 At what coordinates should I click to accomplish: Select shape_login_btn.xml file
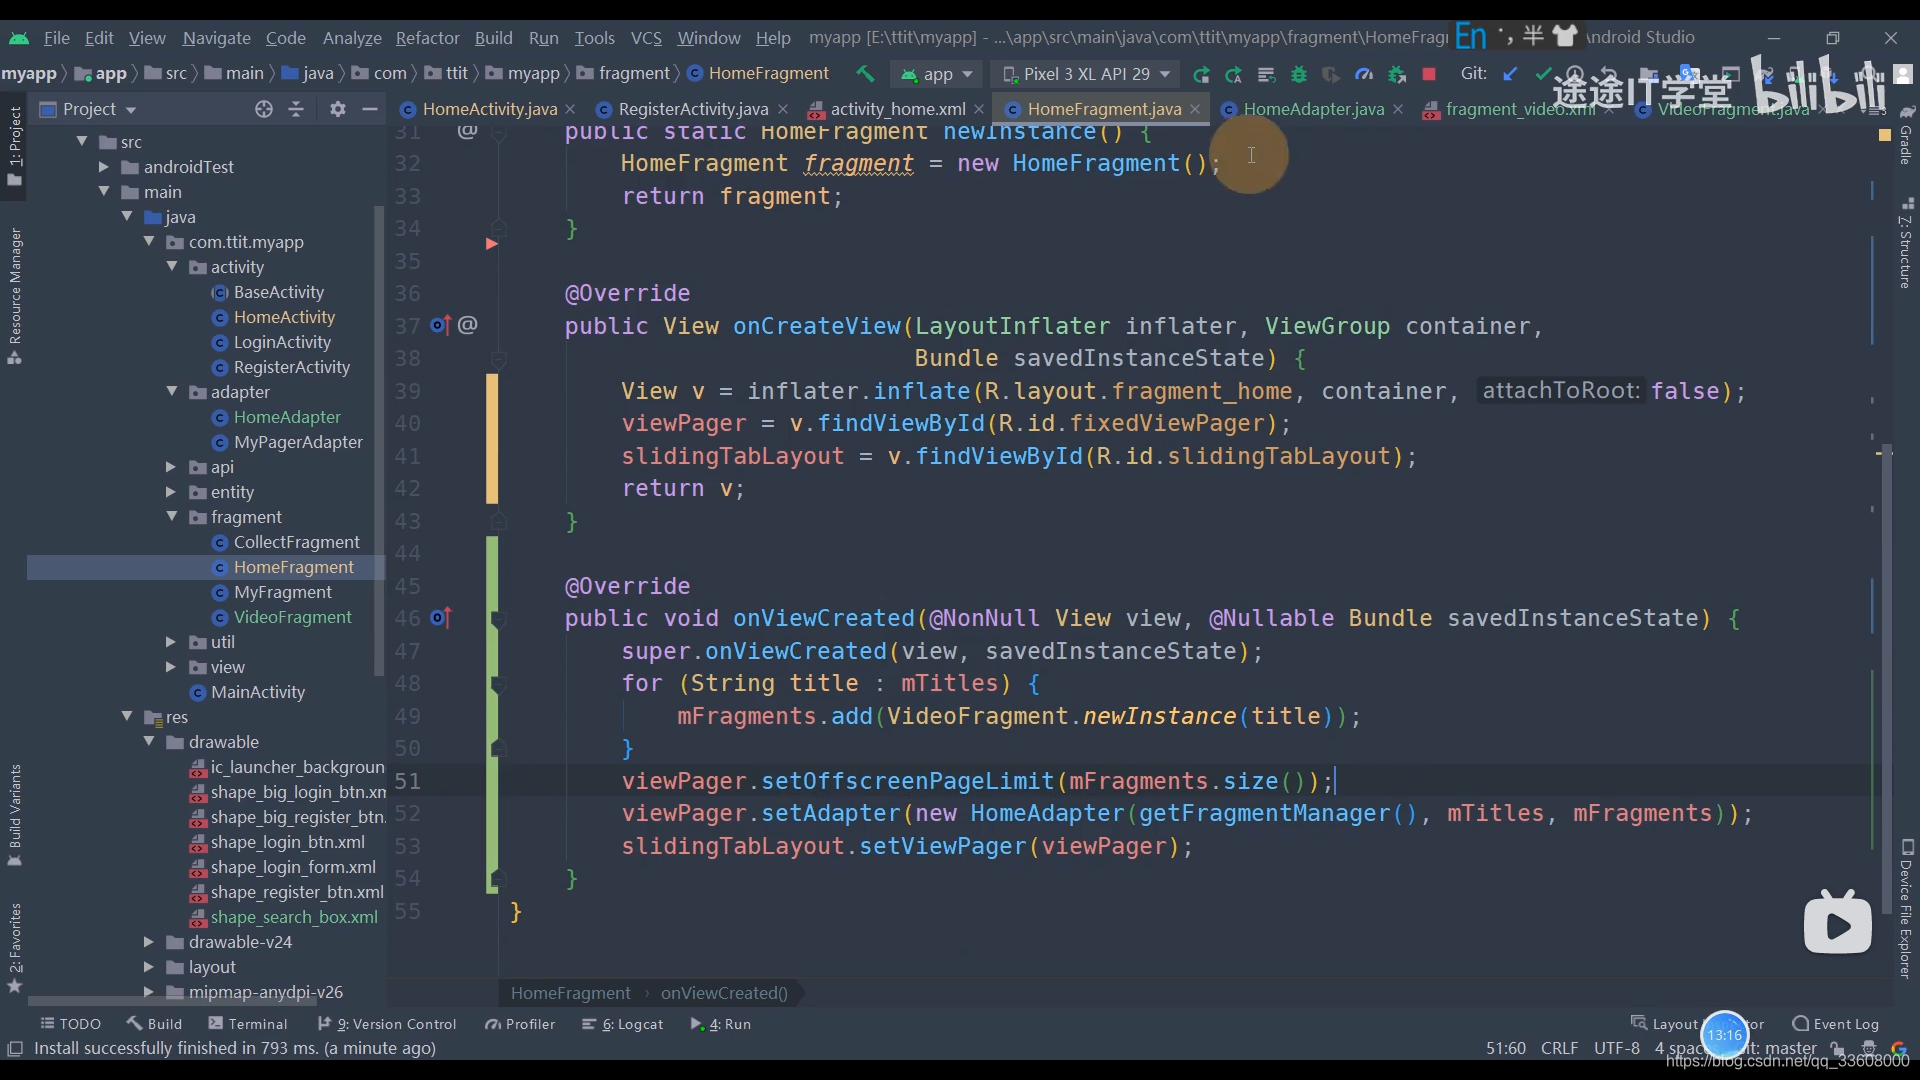(x=287, y=842)
